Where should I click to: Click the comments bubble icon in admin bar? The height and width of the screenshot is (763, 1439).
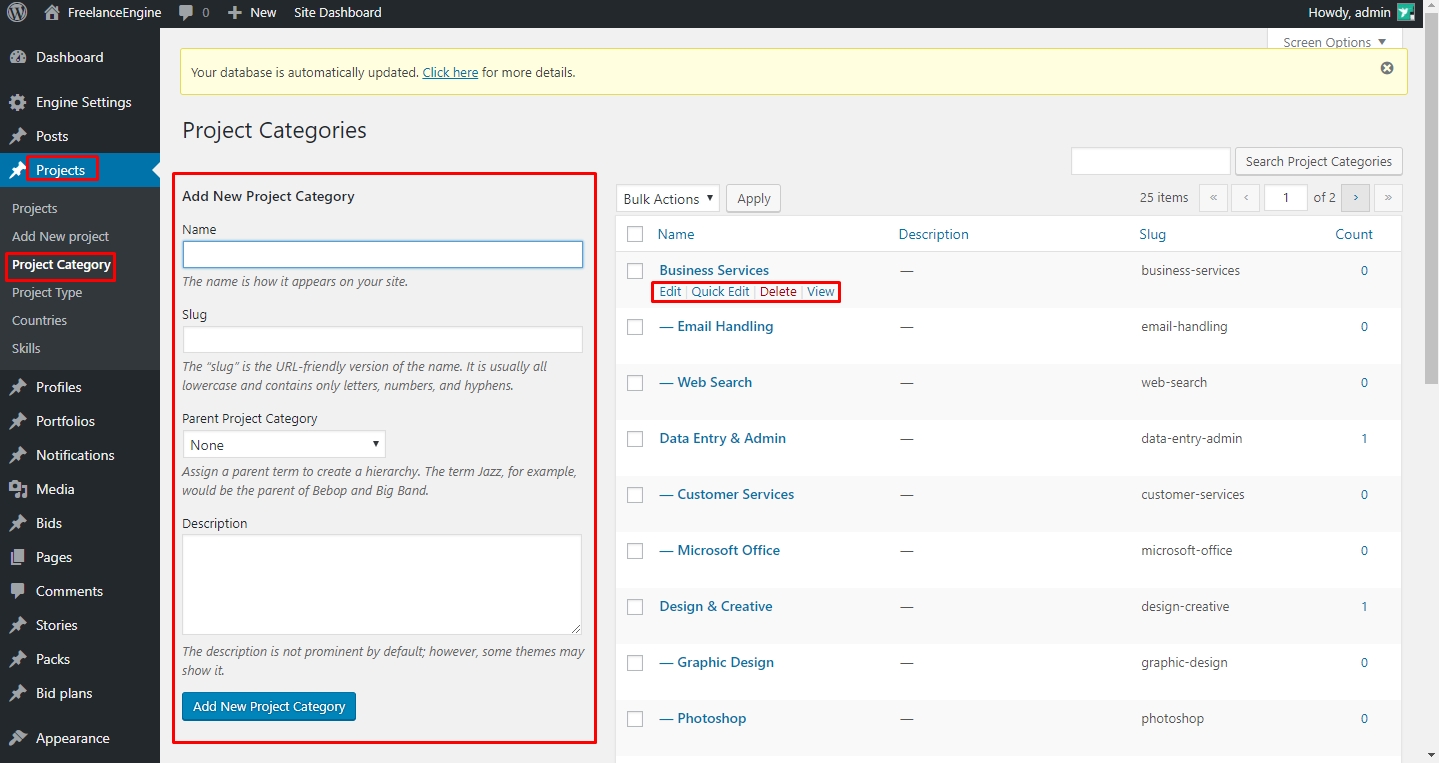[186, 13]
